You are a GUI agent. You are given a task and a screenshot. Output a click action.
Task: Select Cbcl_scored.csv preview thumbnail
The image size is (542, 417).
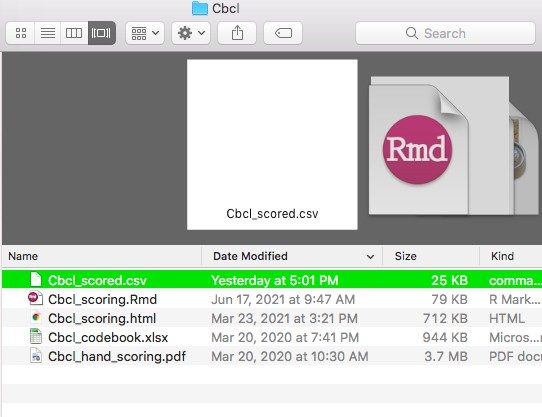272,145
